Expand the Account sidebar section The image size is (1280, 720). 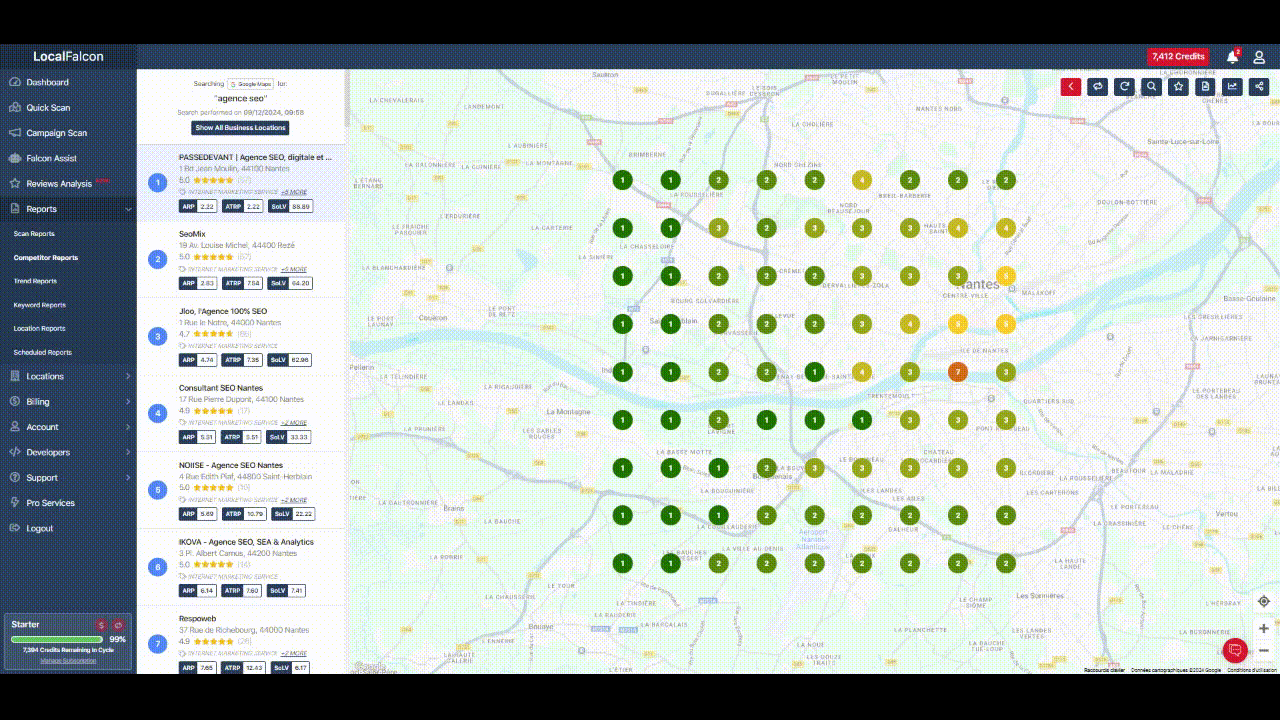[x=68, y=427]
